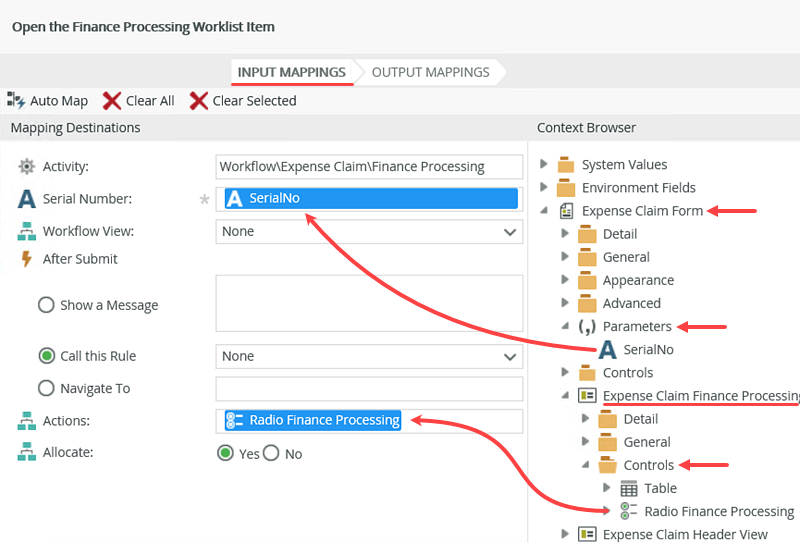
Task: Click the Workflow View hierarchy icon
Action: tap(27, 231)
